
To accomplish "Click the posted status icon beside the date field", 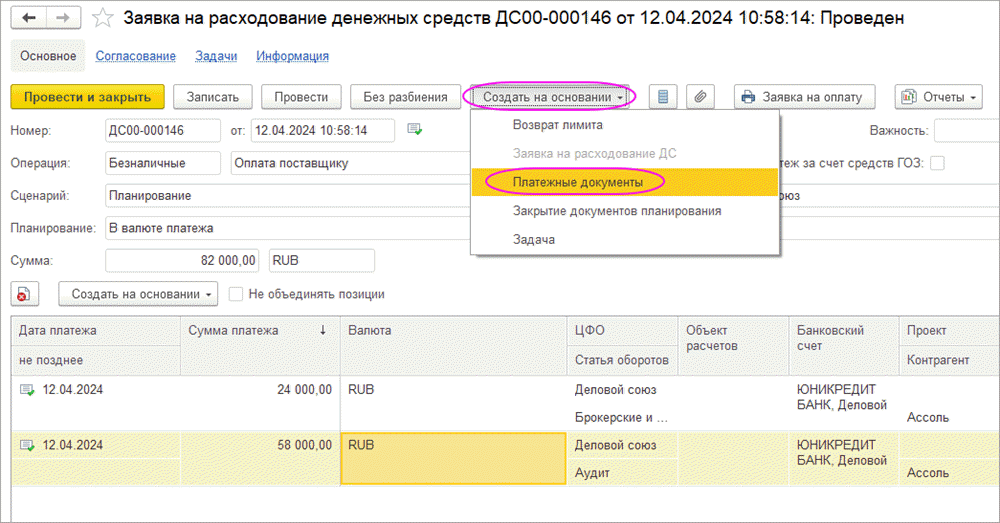I will tap(415, 130).
